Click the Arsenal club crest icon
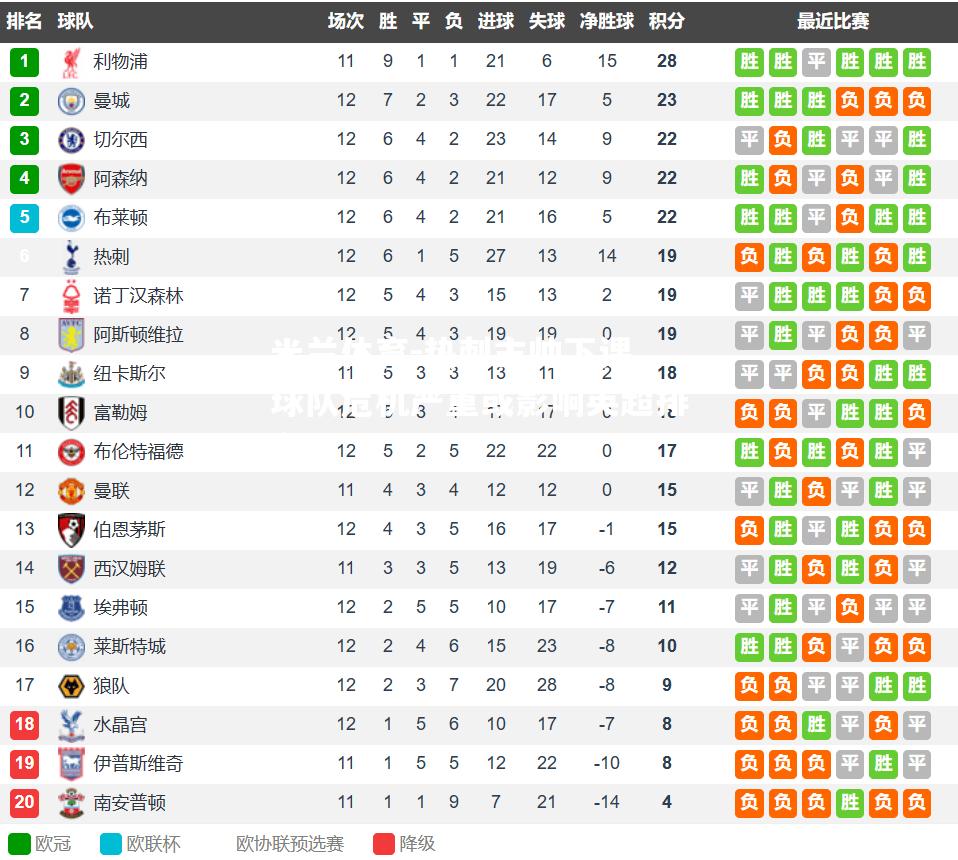958x860 pixels. point(71,179)
